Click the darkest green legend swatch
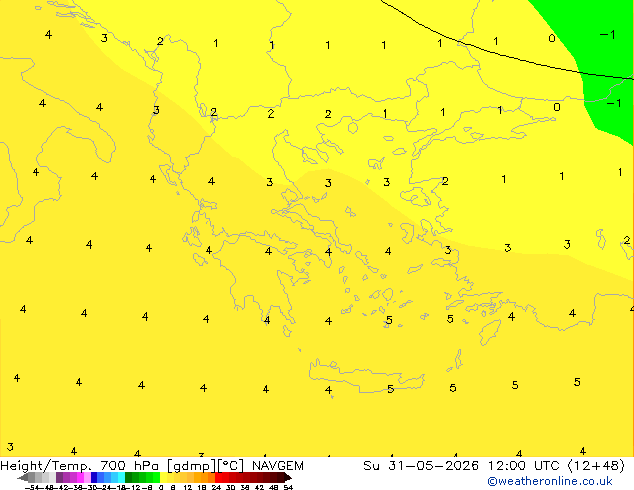Viewport: 634px width, 490px height. tap(128, 477)
